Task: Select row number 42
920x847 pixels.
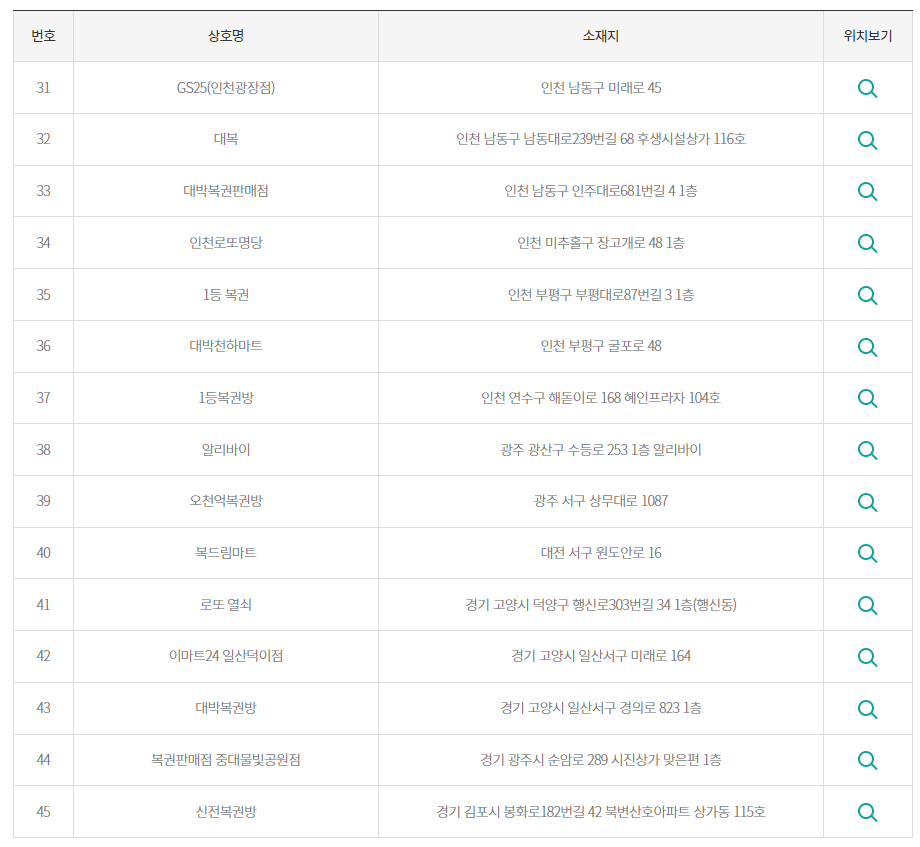Action: 43,655
